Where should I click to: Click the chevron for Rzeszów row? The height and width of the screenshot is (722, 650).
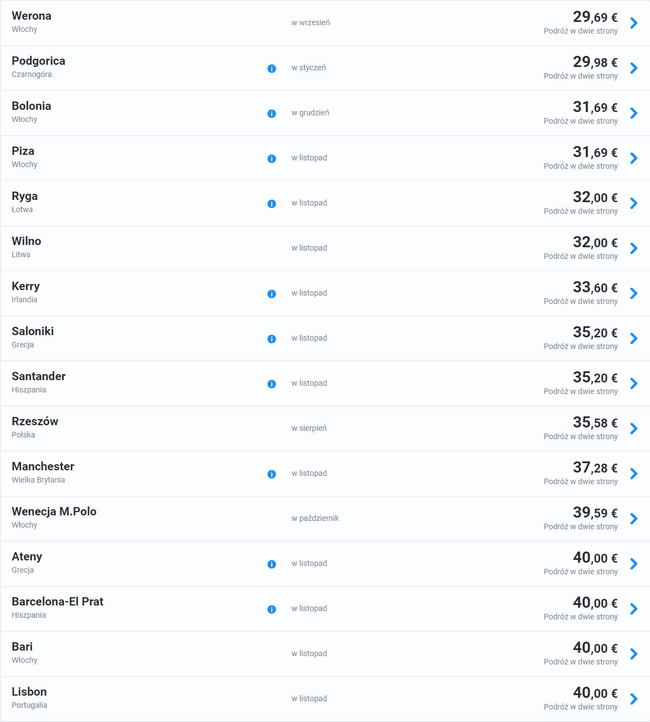tap(633, 428)
